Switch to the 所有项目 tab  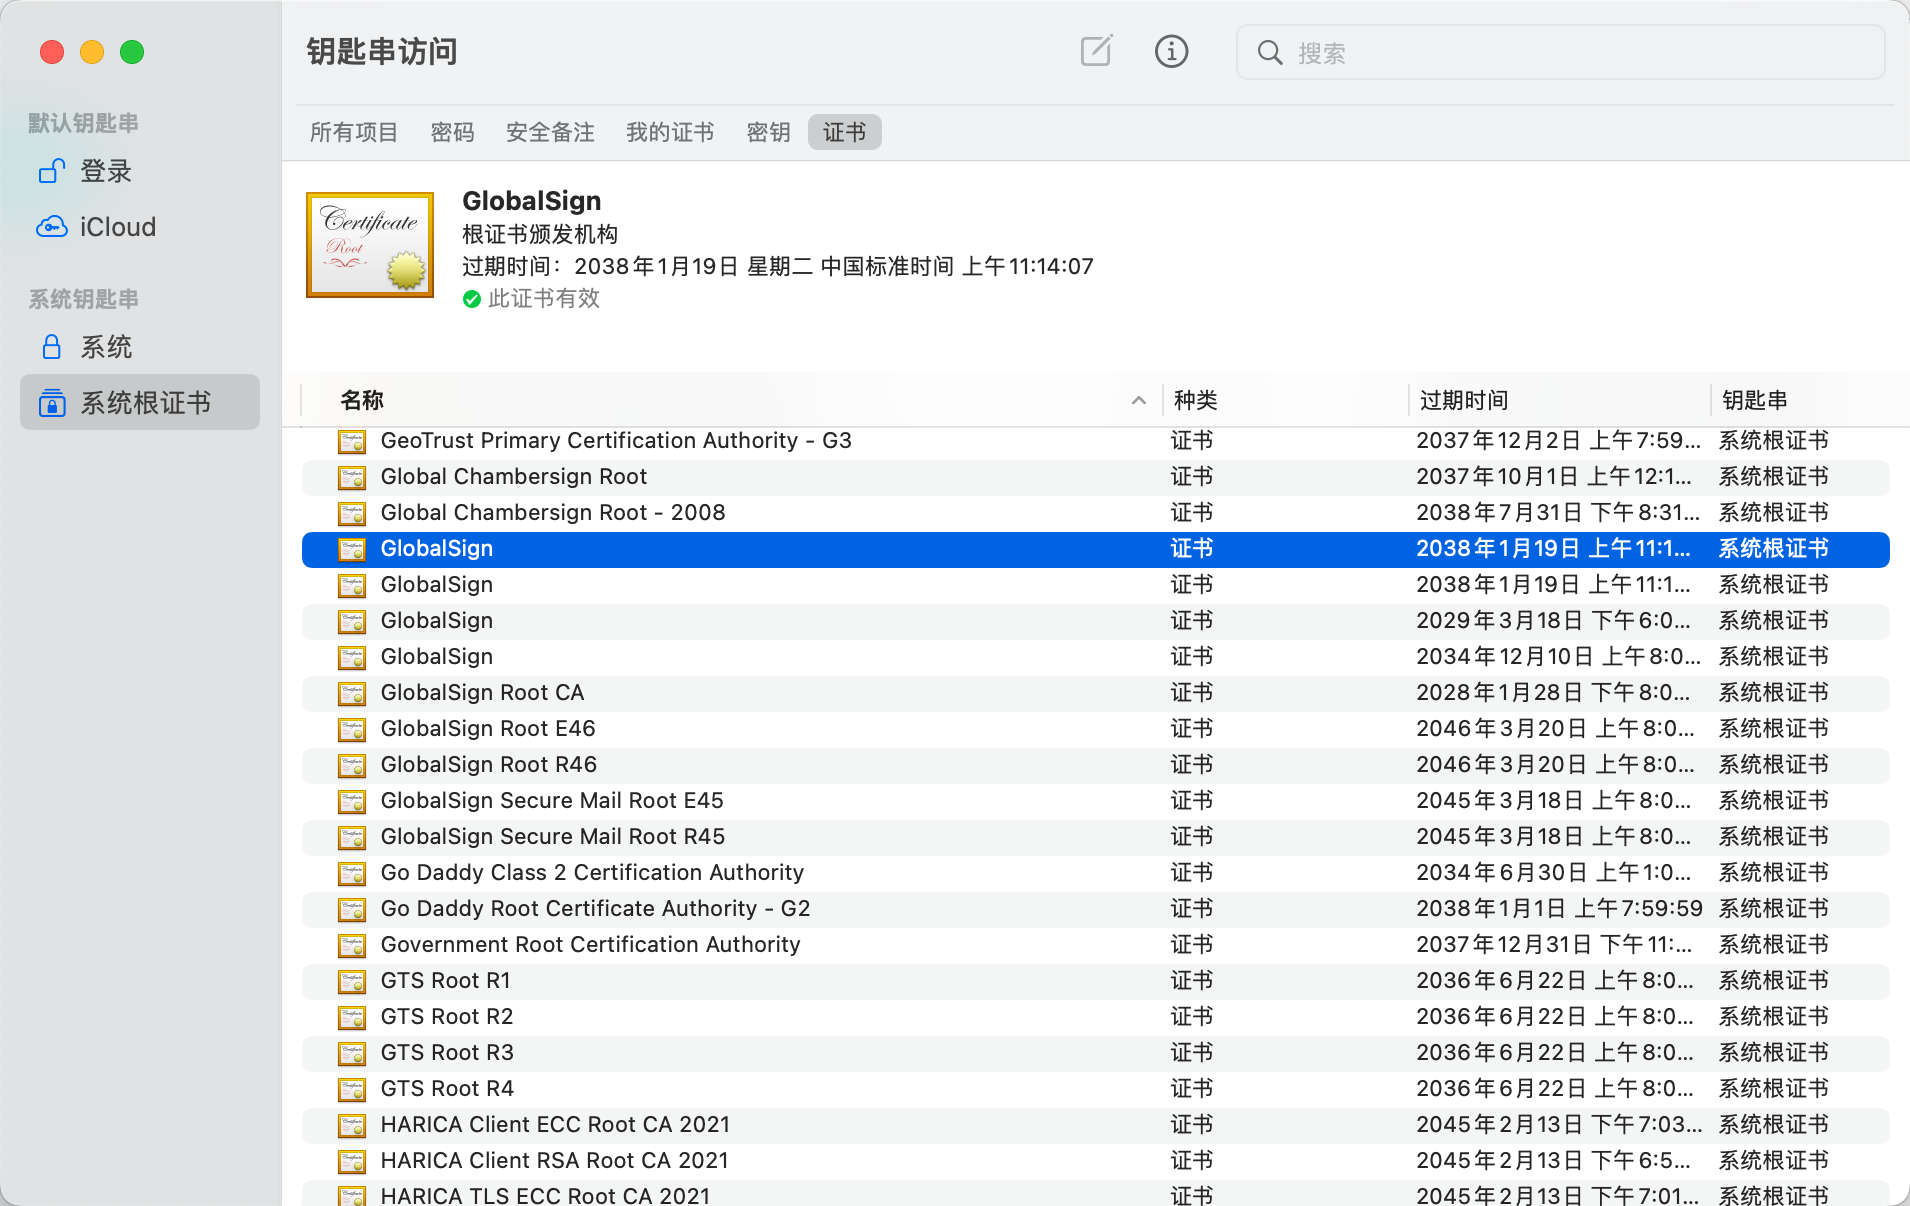coord(354,132)
